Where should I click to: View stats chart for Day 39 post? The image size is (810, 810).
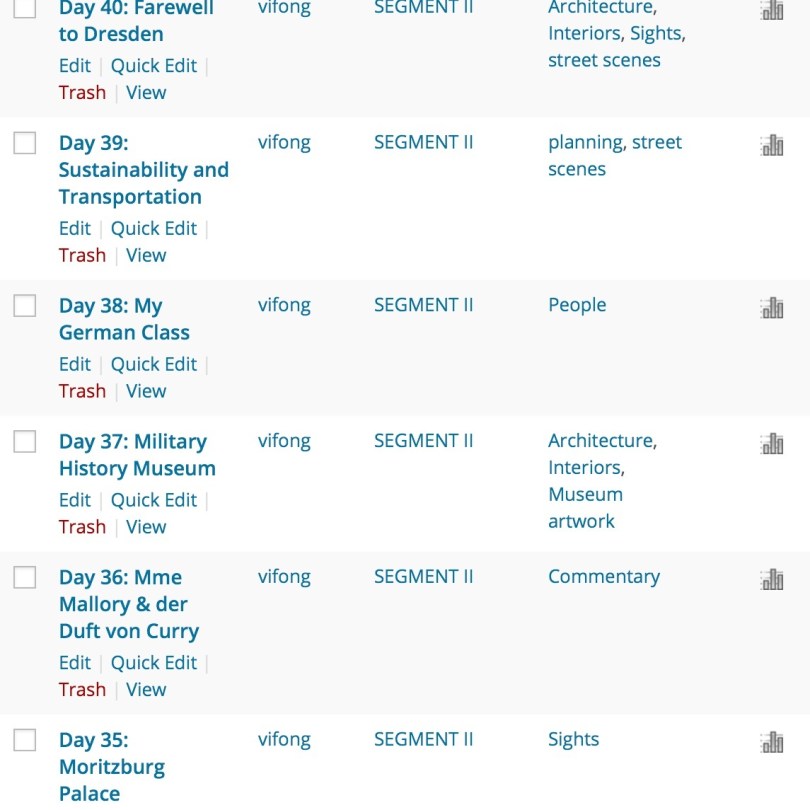771,146
